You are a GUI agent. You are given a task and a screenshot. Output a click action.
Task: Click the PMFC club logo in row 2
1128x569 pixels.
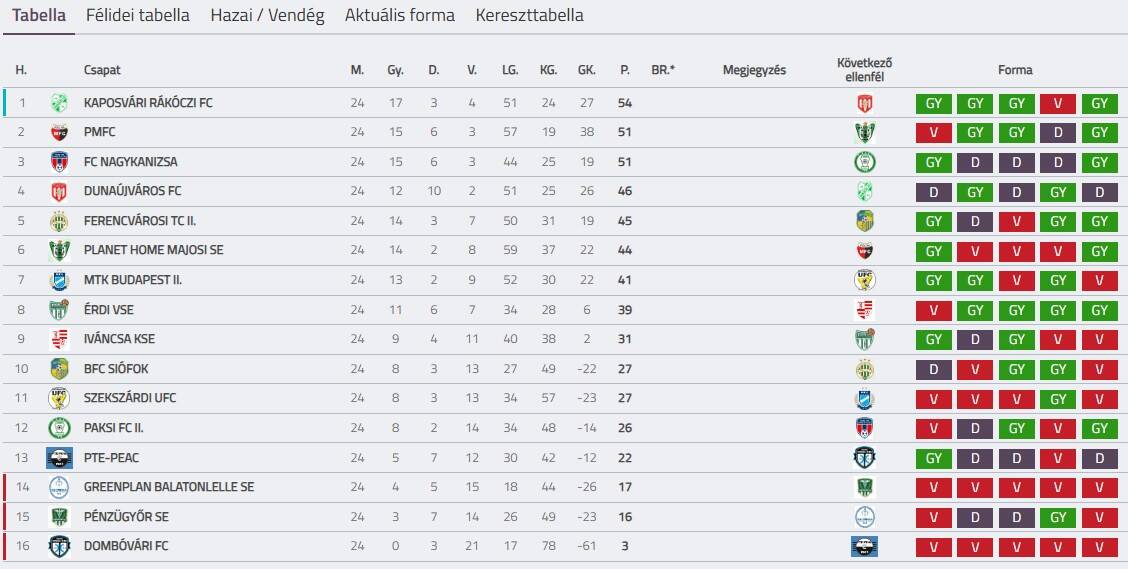(x=59, y=132)
